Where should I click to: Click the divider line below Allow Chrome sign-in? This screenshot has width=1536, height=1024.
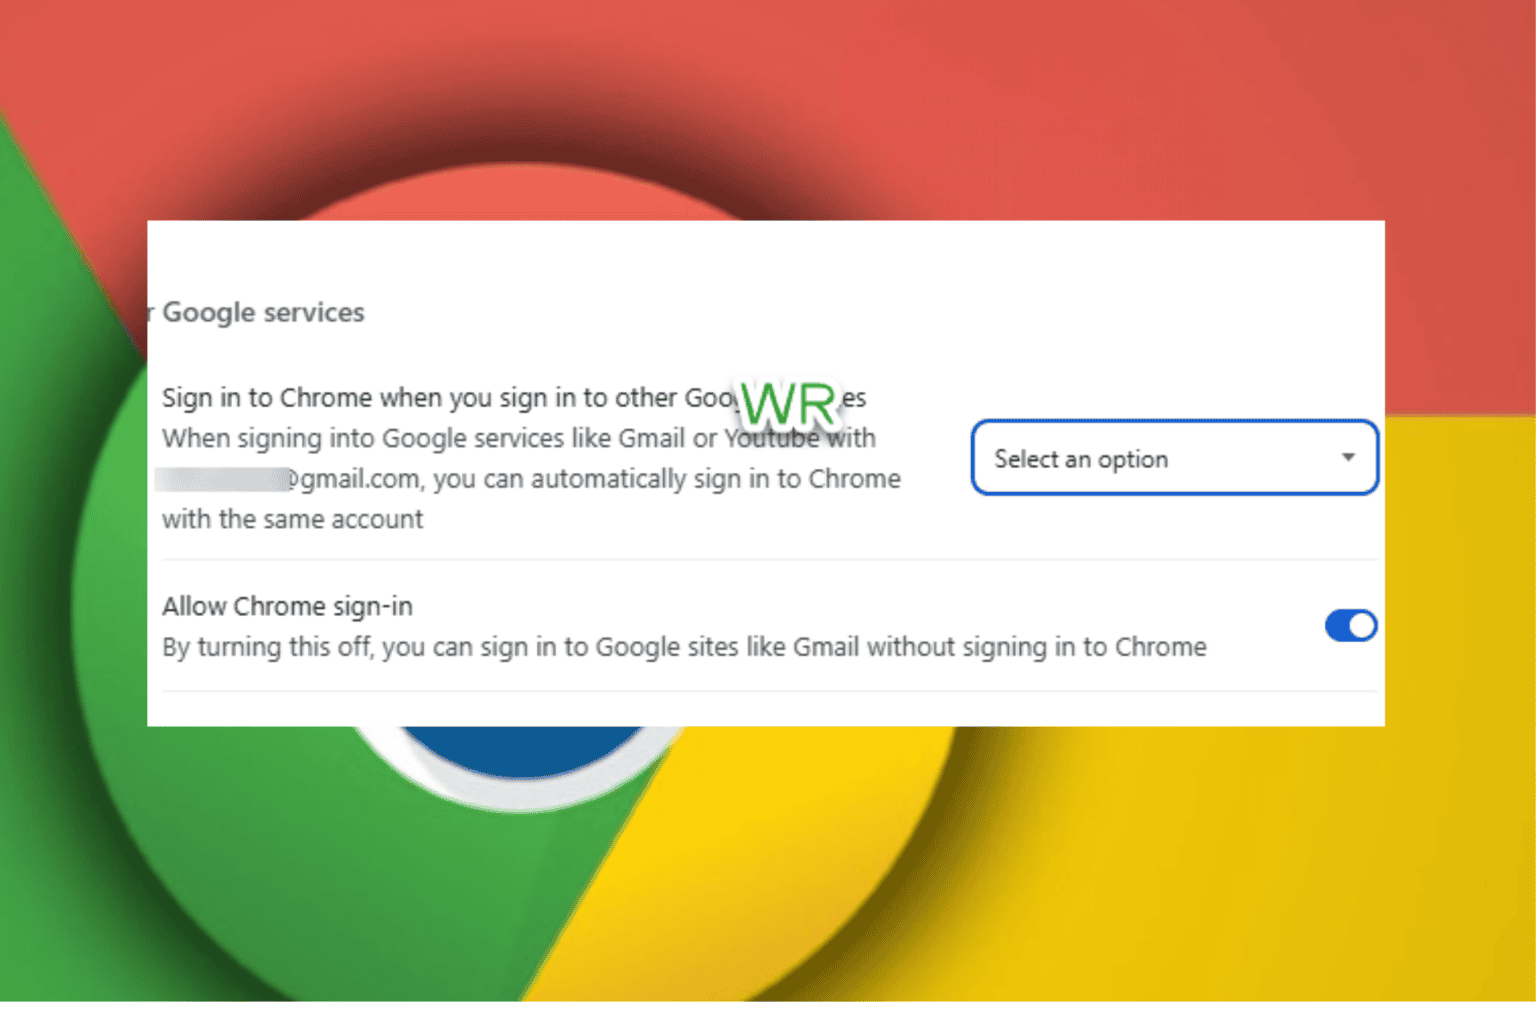(769, 691)
